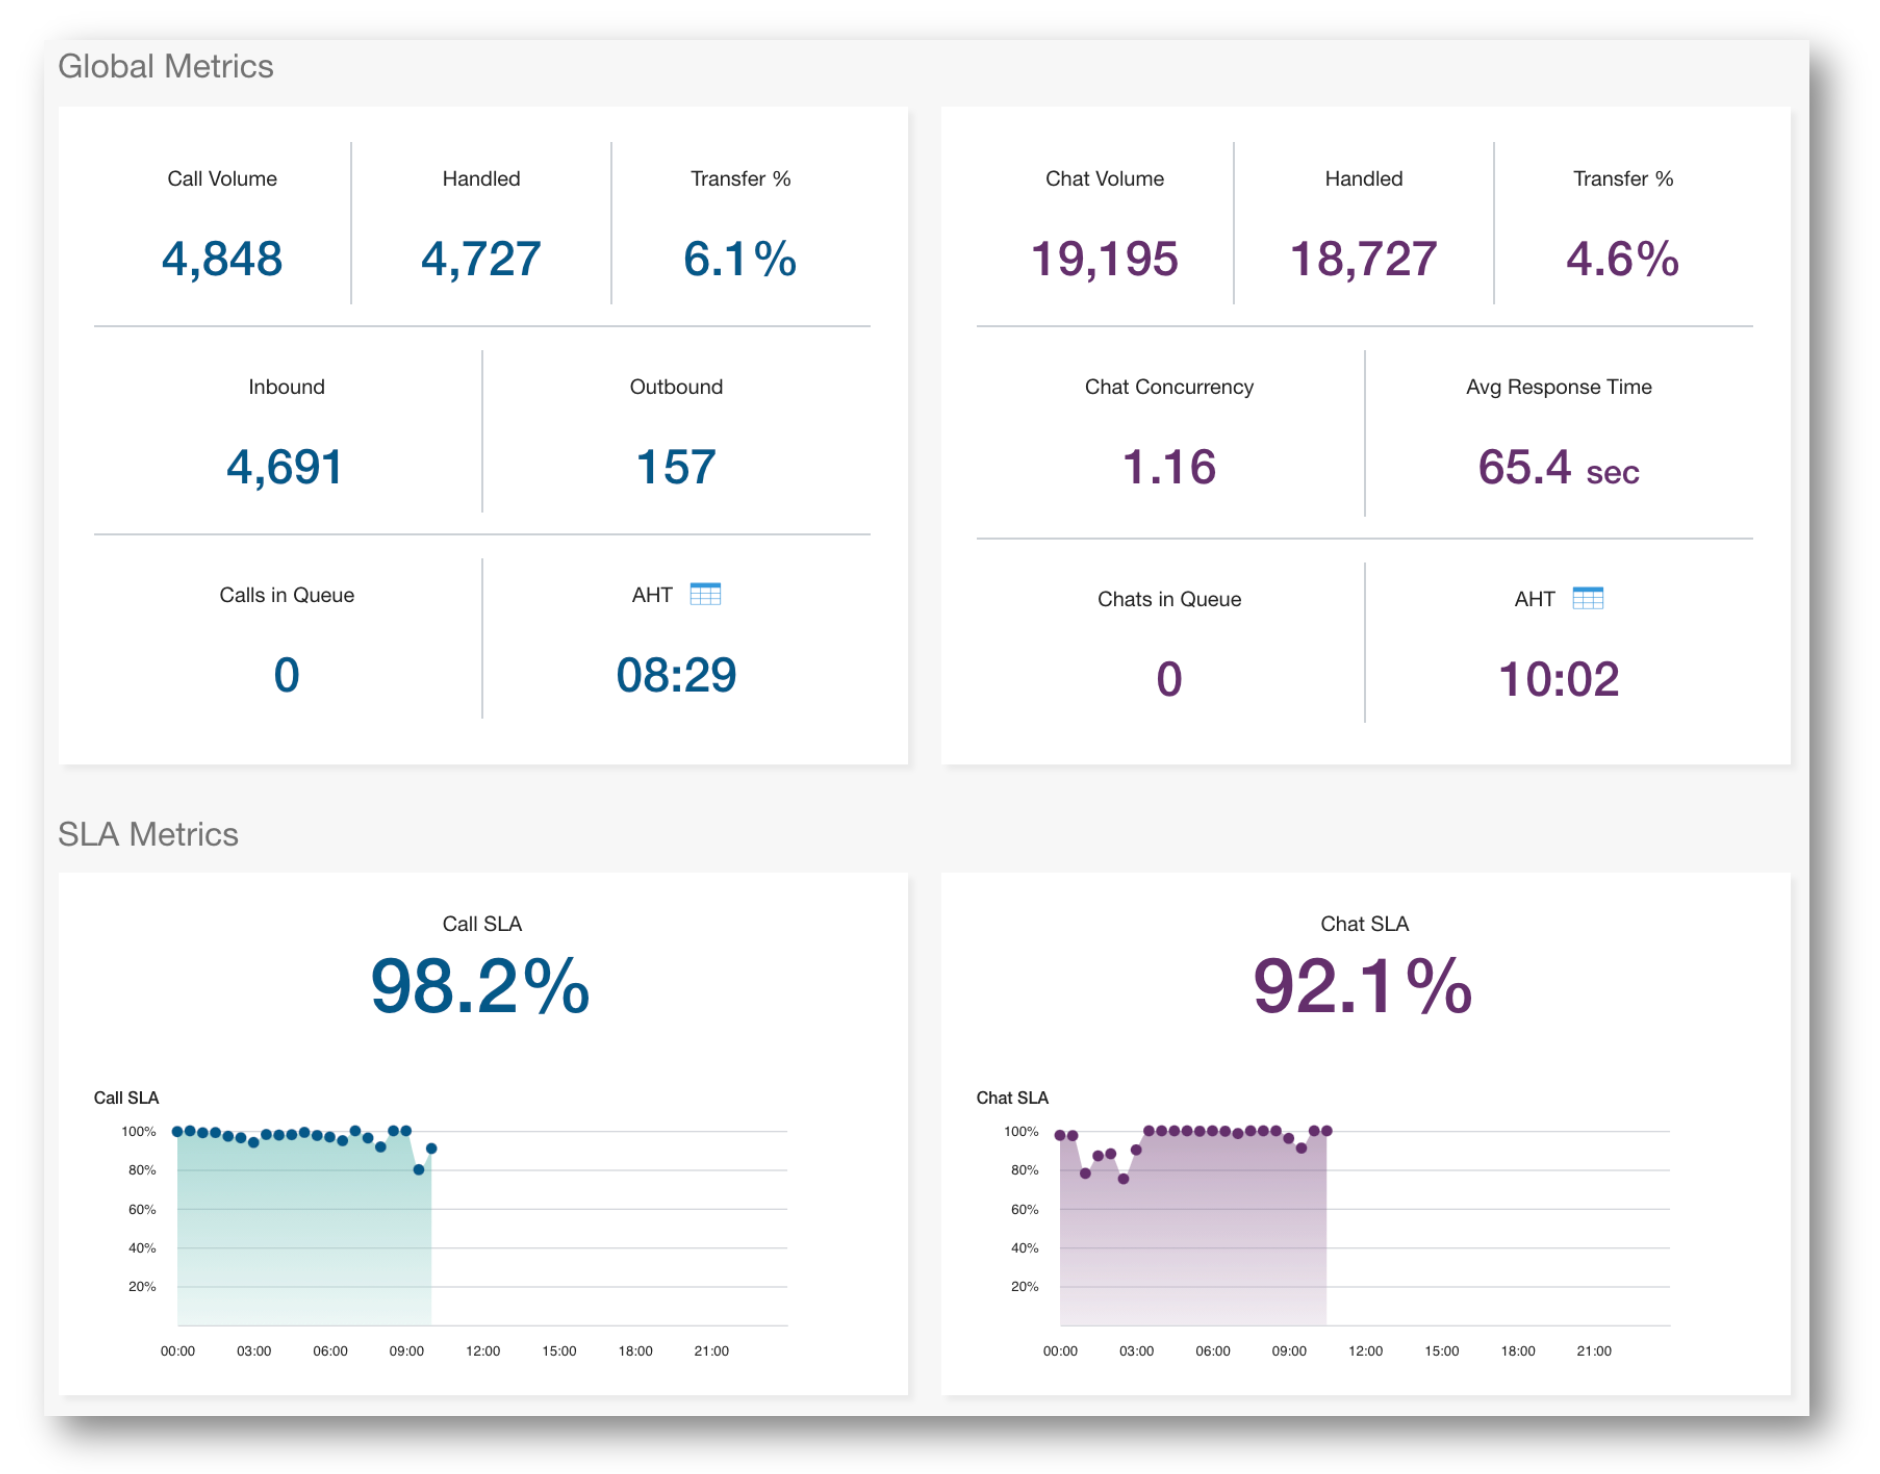
Task: Click the Chat Volume value 19,195
Action: pos(1104,259)
